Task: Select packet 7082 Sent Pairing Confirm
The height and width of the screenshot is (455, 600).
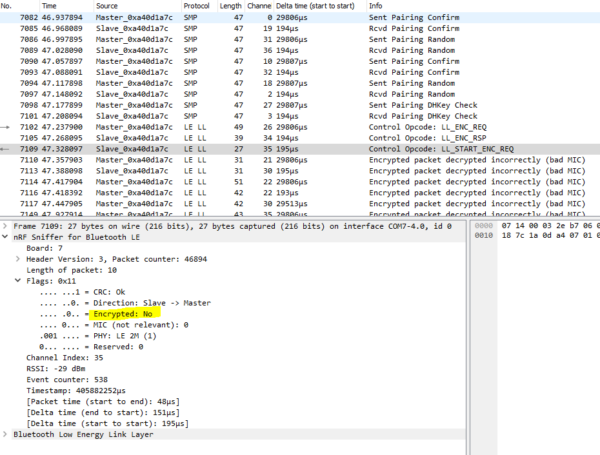Action: point(300,19)
